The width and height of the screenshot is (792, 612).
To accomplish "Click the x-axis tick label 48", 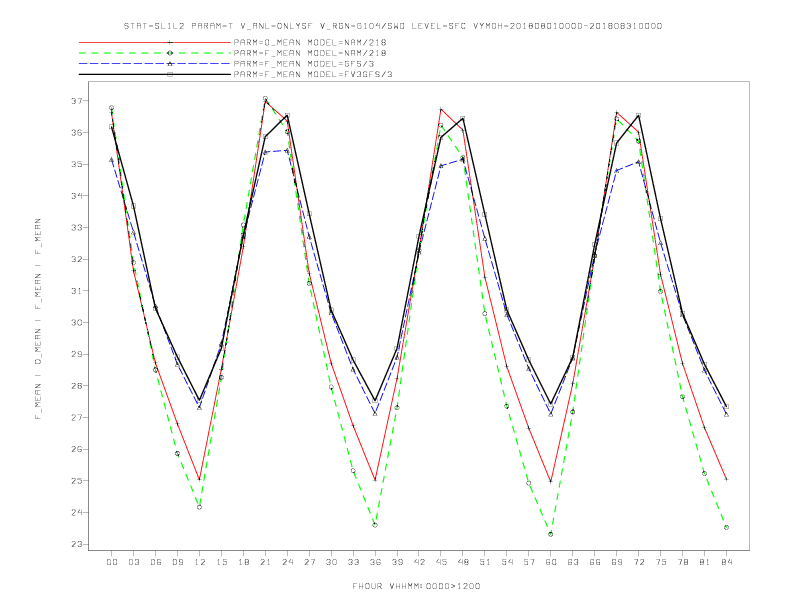I will coord(463,562).
